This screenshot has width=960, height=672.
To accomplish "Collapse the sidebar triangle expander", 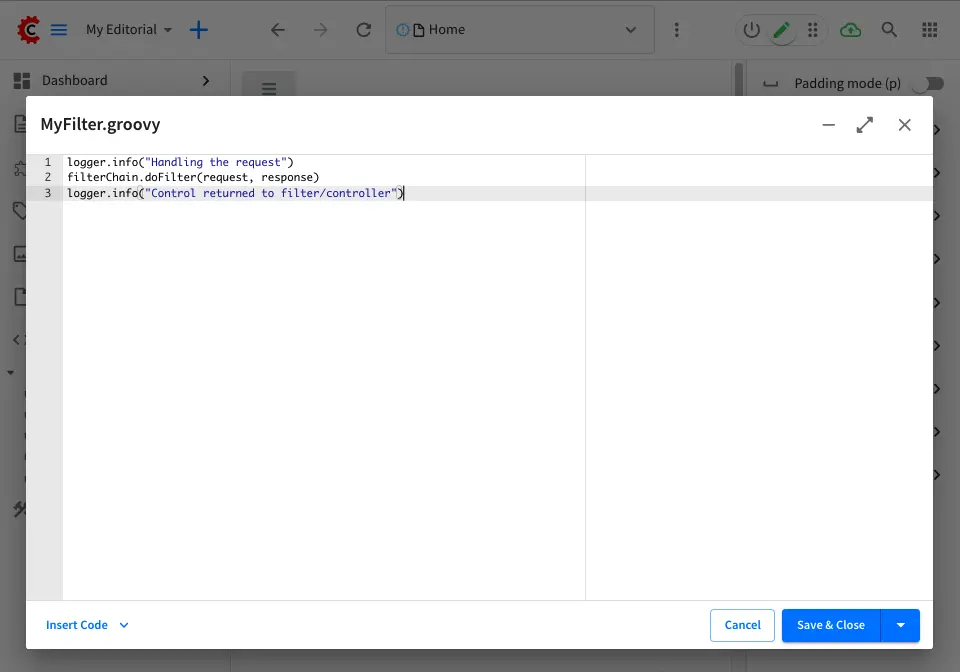I will pyautogui.click(x=10, y=372).
